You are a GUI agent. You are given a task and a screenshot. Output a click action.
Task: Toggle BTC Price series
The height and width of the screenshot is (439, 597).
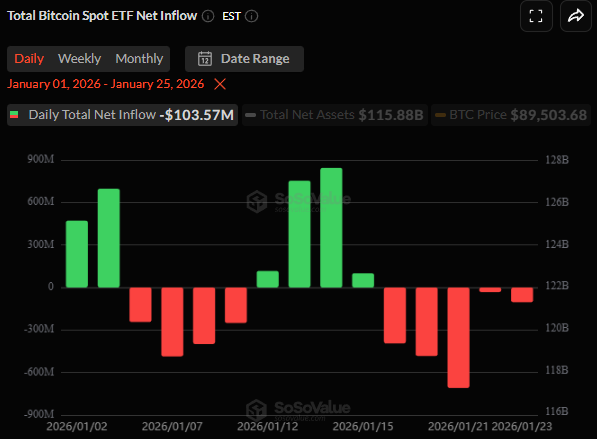511,115
